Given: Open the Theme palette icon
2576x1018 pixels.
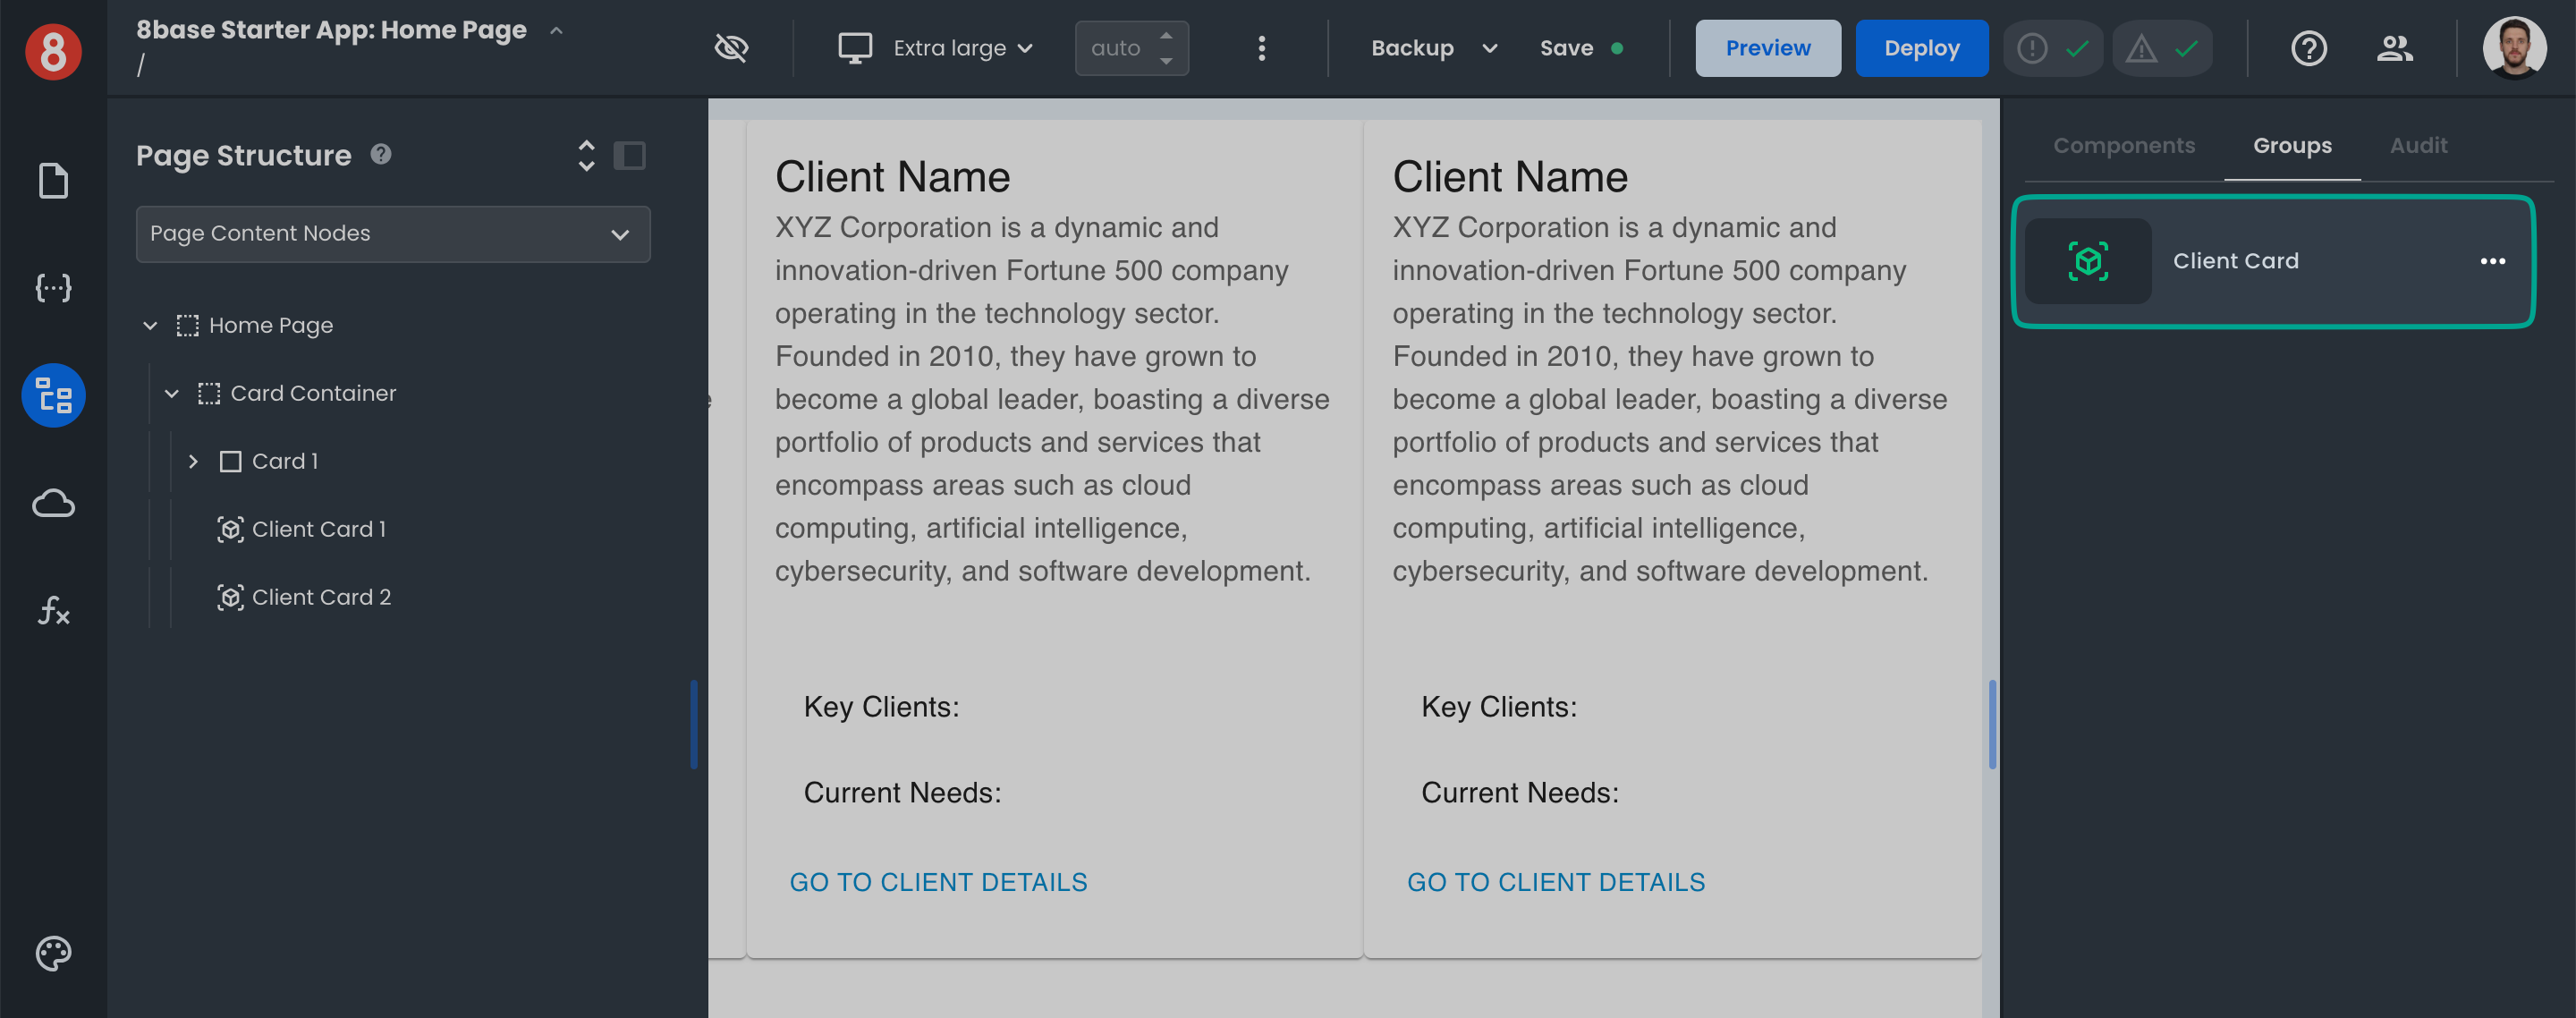Looking at the screenshot, I should click(53, 953).
